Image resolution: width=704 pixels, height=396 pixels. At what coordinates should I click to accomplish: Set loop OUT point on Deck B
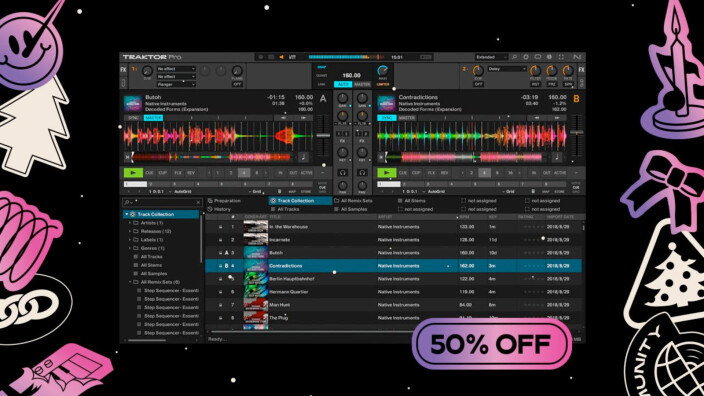pyautogui.click(x=546, y=173)
